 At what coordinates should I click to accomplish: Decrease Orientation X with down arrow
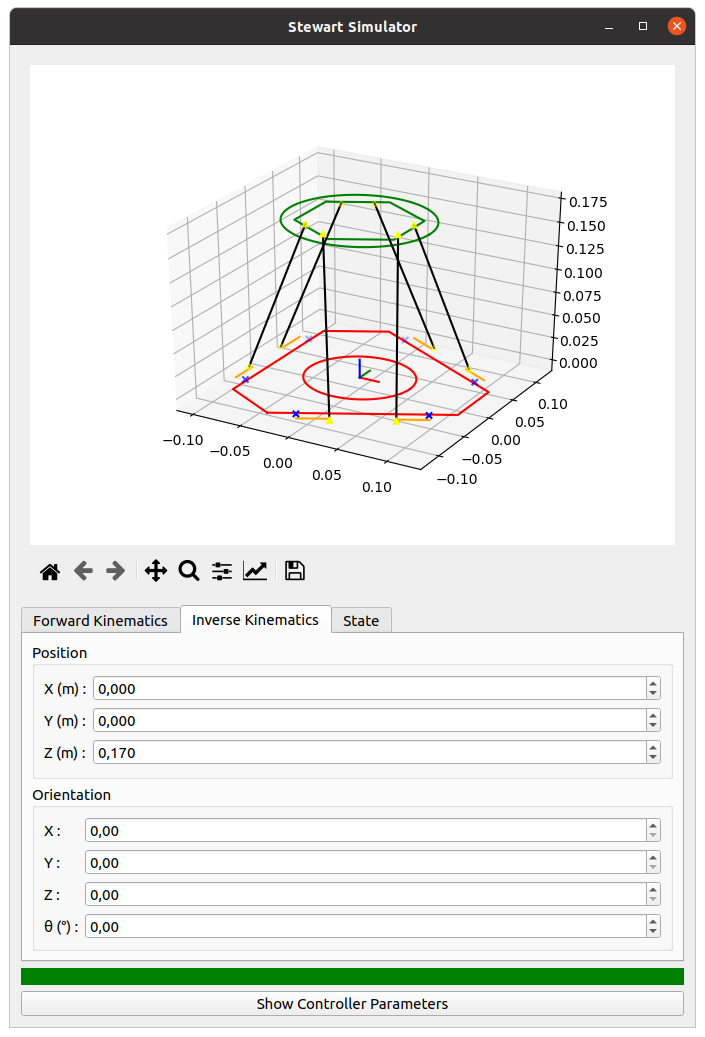(x=653, y=836)
